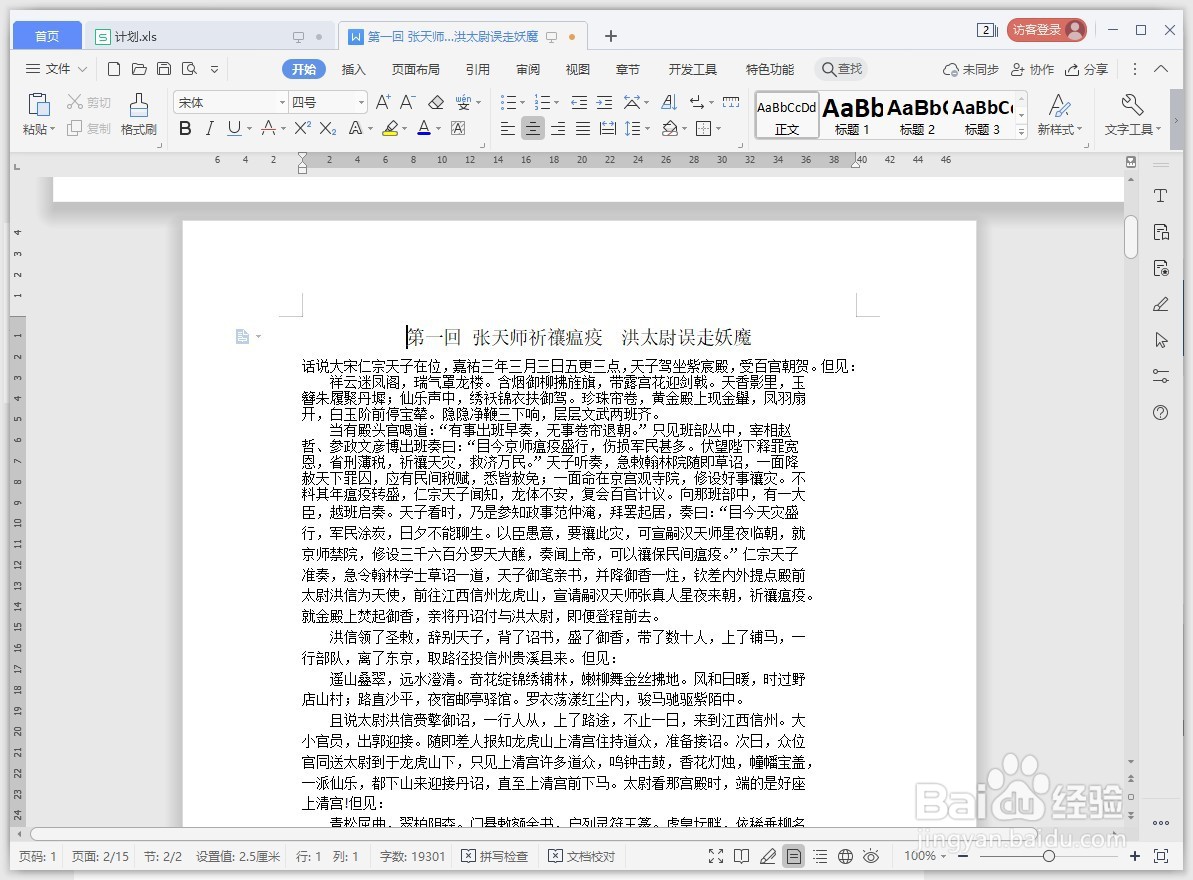This screenshot has width=1193, height=880.
Task: Adjust the zoom slider handle
Action: click(x=1048, y=856)
